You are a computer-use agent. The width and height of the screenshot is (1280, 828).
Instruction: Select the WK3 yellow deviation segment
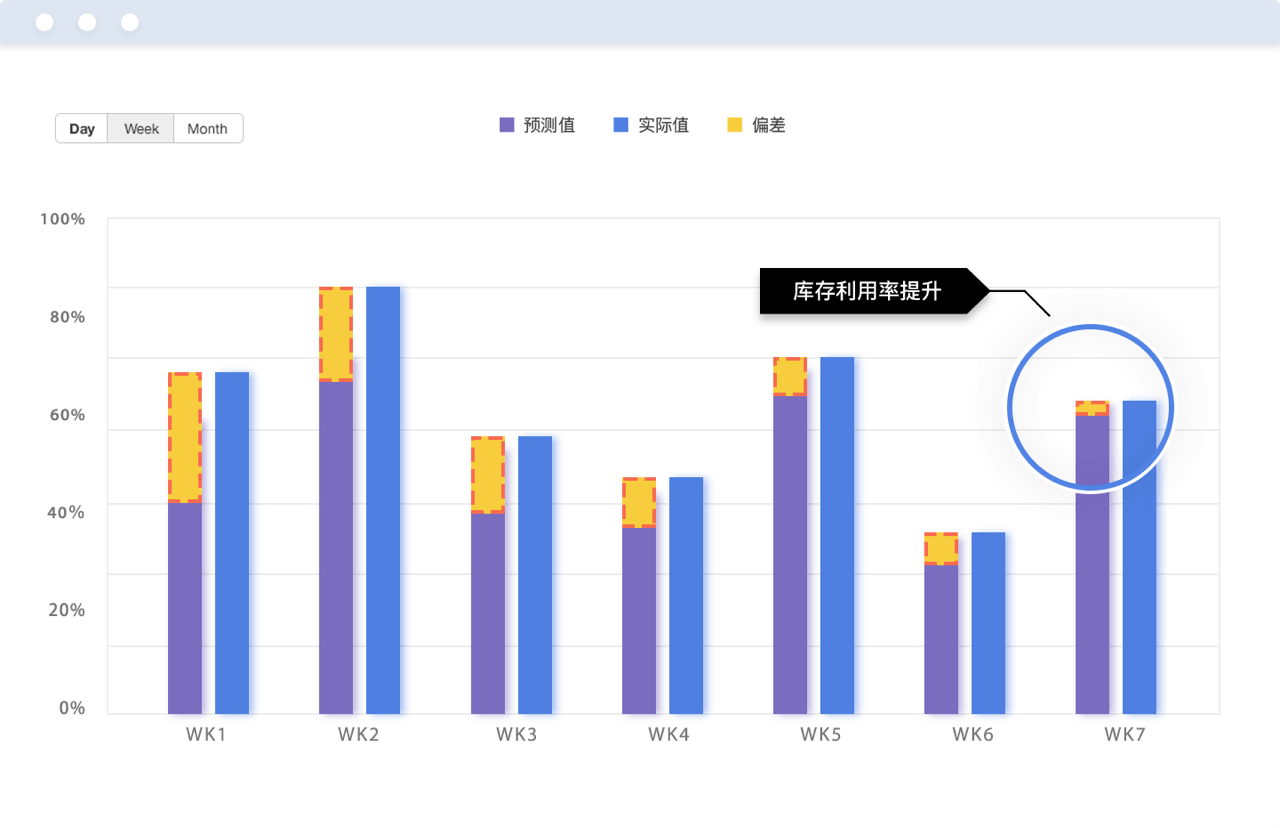coord(488,475)
